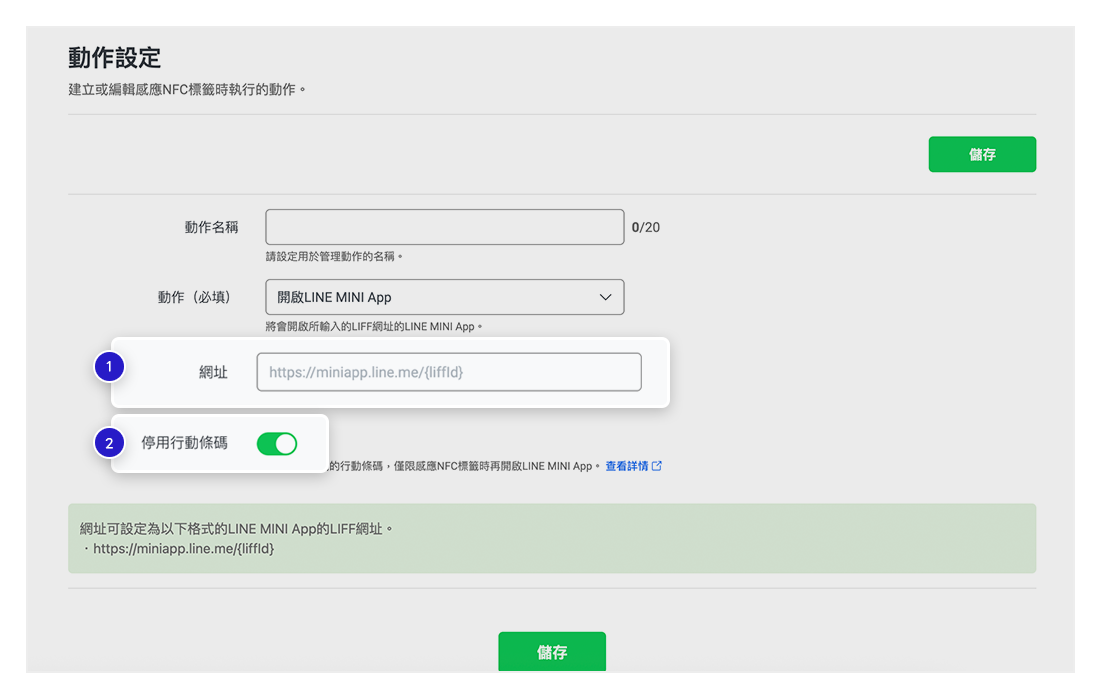
Task: Click the 網址 URL input field
Action: click(449, 372)
